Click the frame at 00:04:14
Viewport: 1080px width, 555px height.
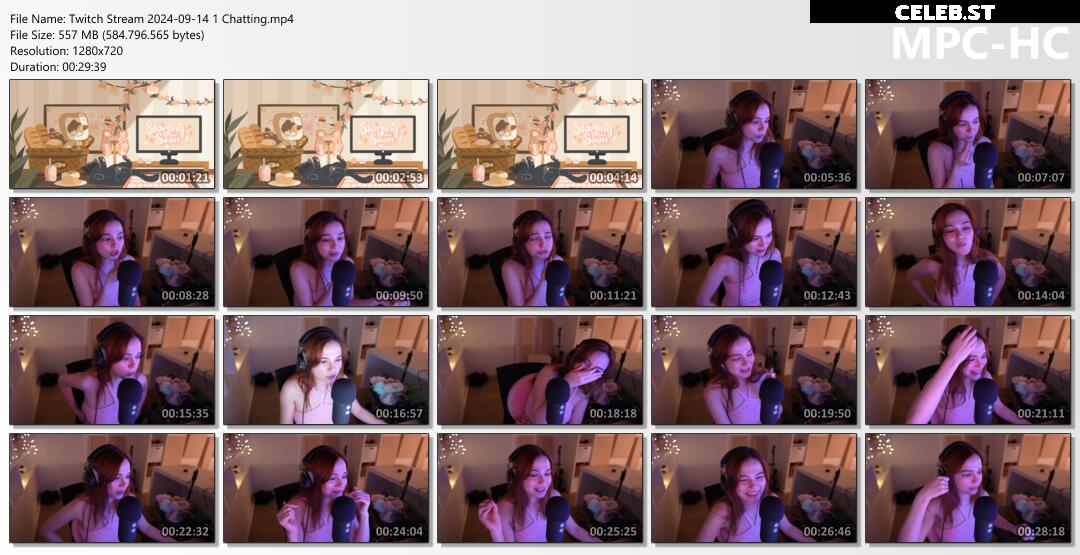540,134
